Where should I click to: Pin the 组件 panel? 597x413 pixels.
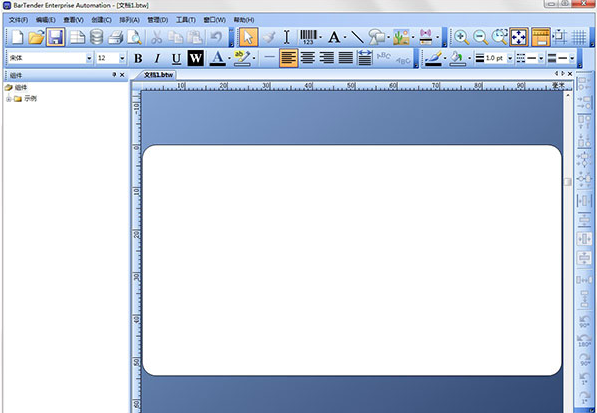coord(114,75)
